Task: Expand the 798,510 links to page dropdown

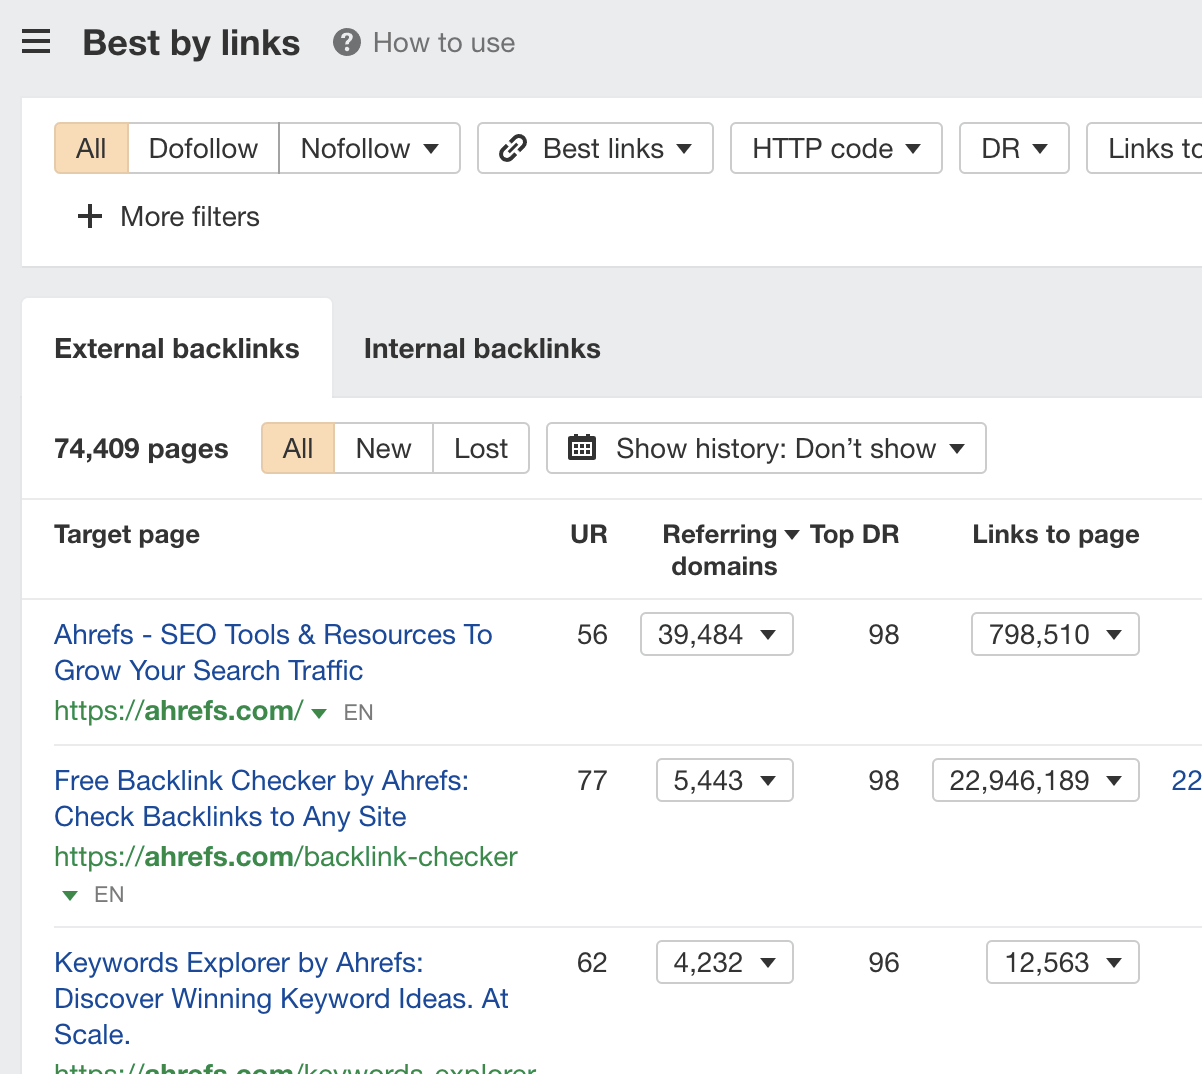Action: point(1055,634)
